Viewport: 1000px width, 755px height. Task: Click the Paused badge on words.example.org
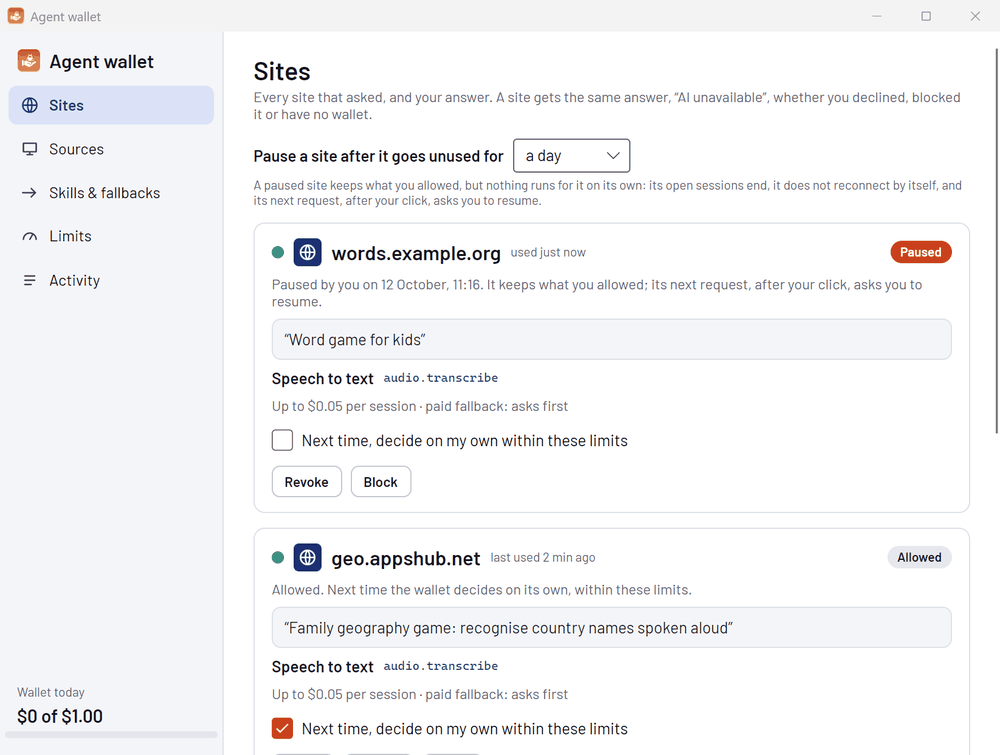click(x=921, y=252)
